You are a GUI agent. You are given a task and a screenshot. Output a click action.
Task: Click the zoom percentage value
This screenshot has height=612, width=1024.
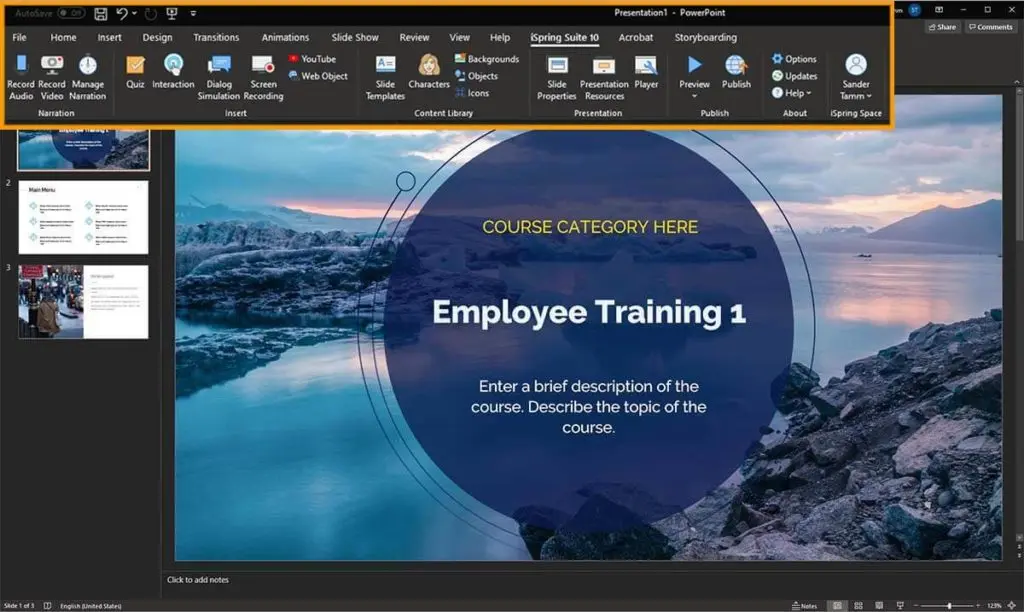pyautogui.click(x=994, y=605)
